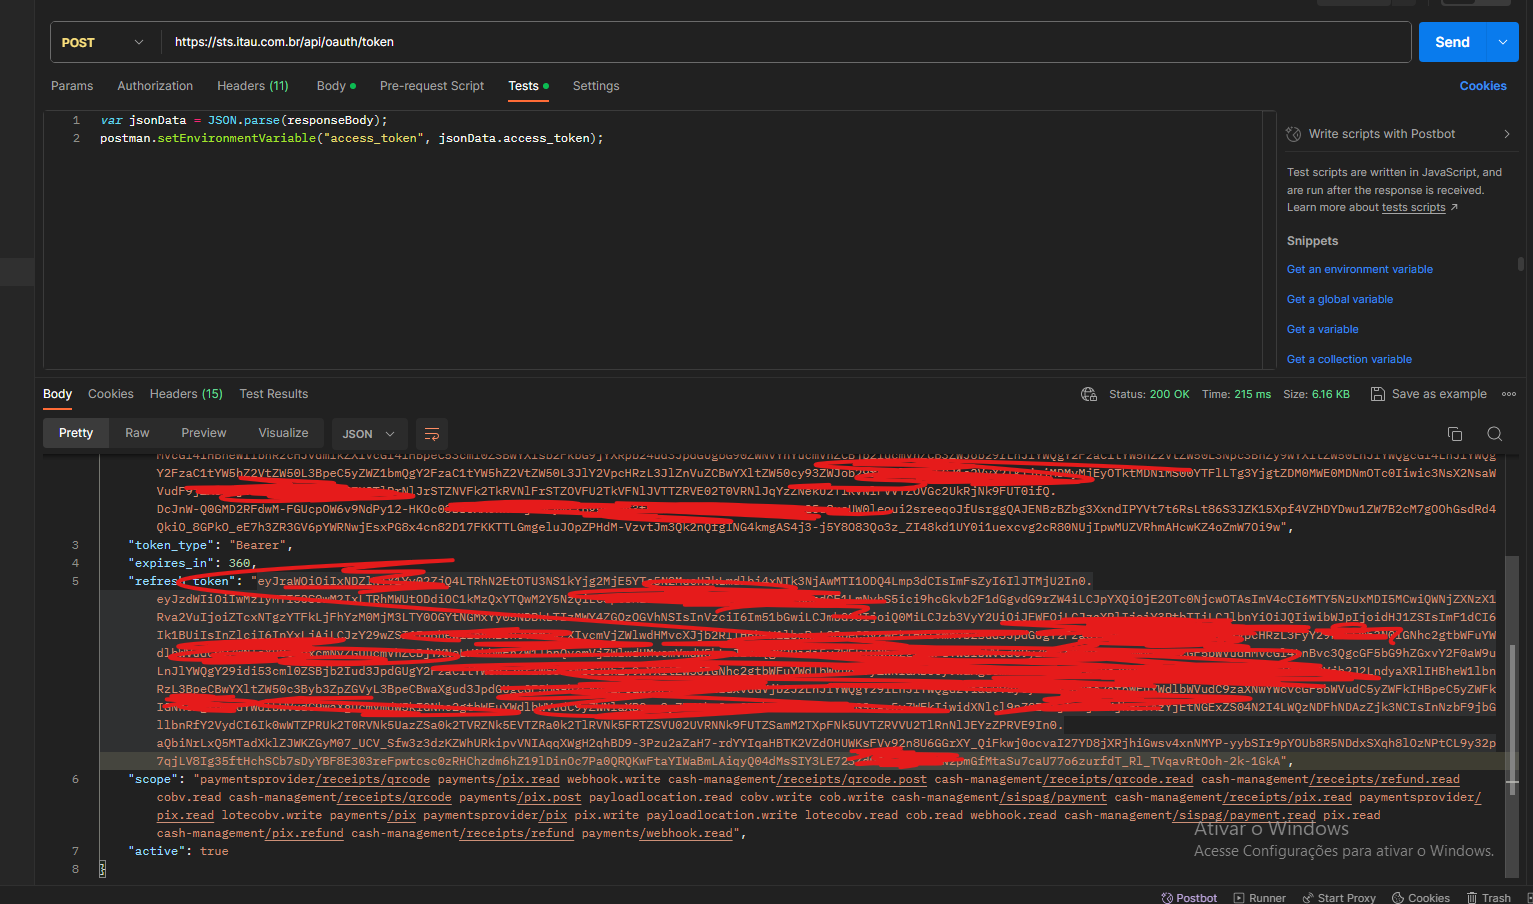
Task: Insert Get a global variable snippet
Action: click(x=1339, y=299)
